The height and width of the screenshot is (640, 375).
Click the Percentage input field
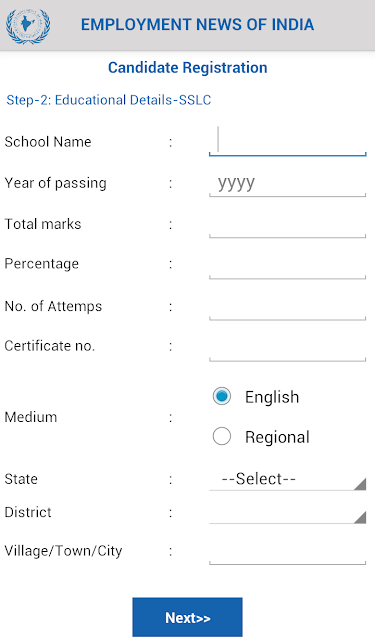point(287,265)
